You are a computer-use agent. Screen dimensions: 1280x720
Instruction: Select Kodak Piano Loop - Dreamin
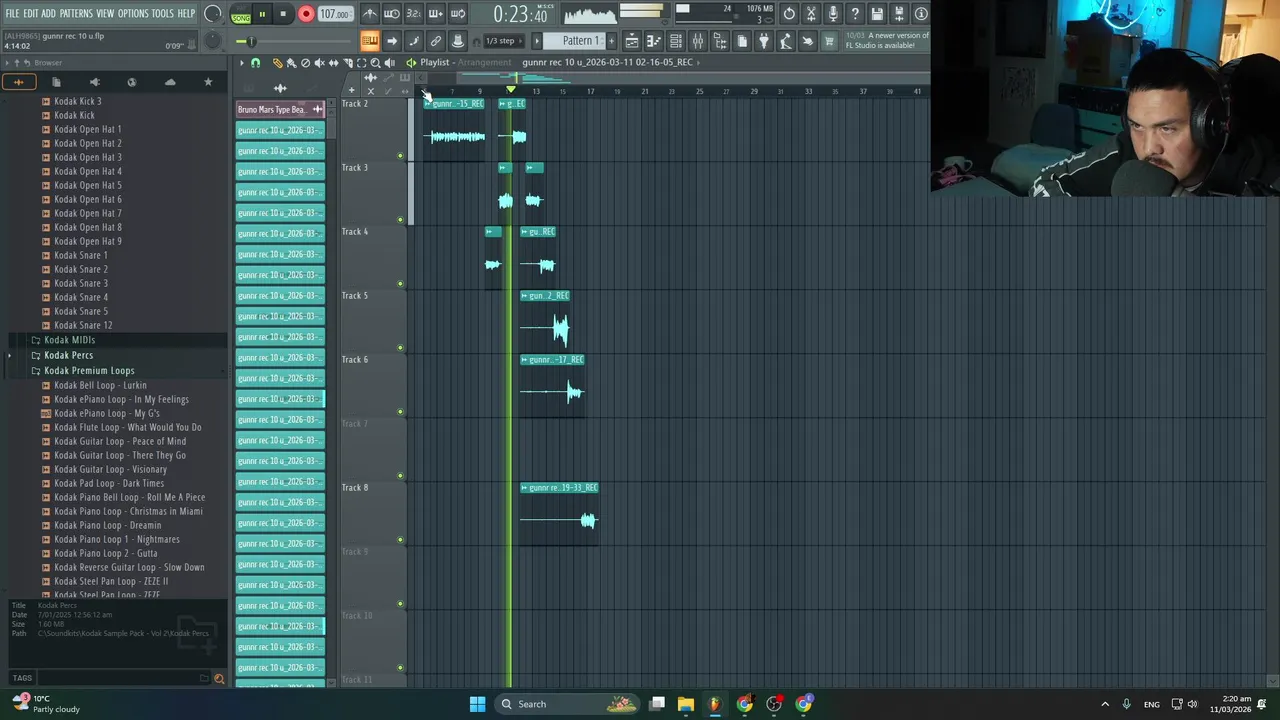(x=107, y=525)
